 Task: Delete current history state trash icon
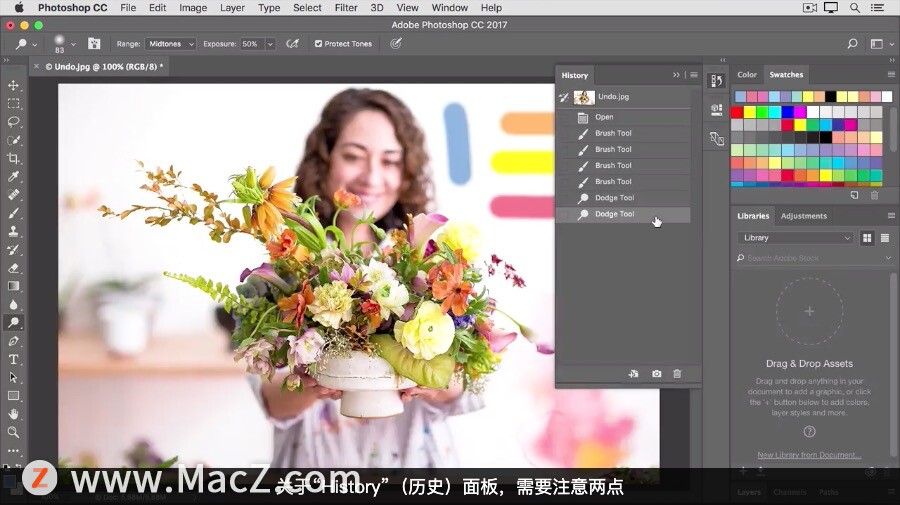677,374
